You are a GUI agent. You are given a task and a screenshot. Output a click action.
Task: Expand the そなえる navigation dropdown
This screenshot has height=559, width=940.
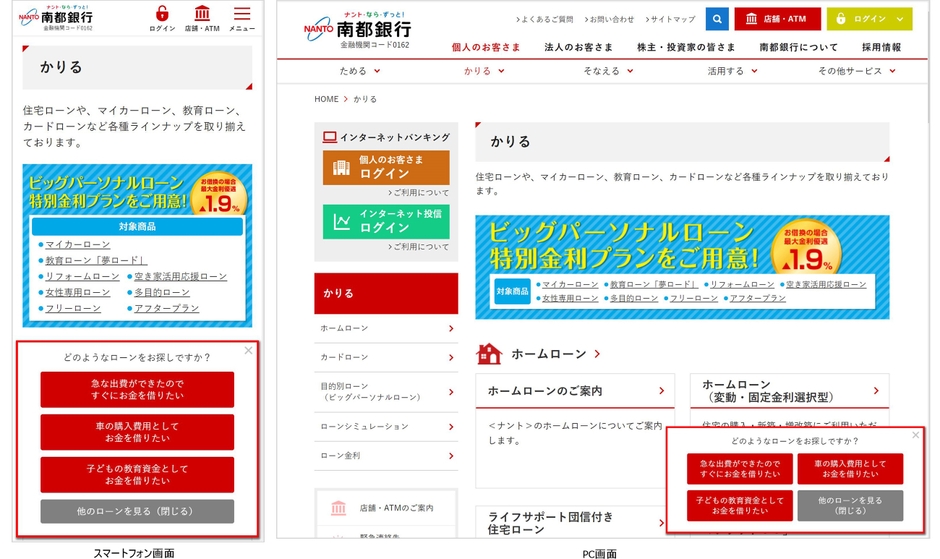(608, 71)
